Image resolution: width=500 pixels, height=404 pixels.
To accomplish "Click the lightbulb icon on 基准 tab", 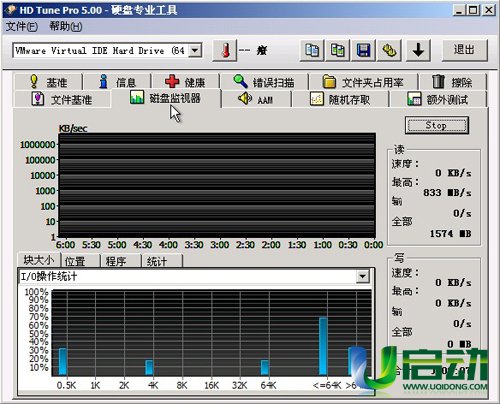I will [x=34, y=81].
